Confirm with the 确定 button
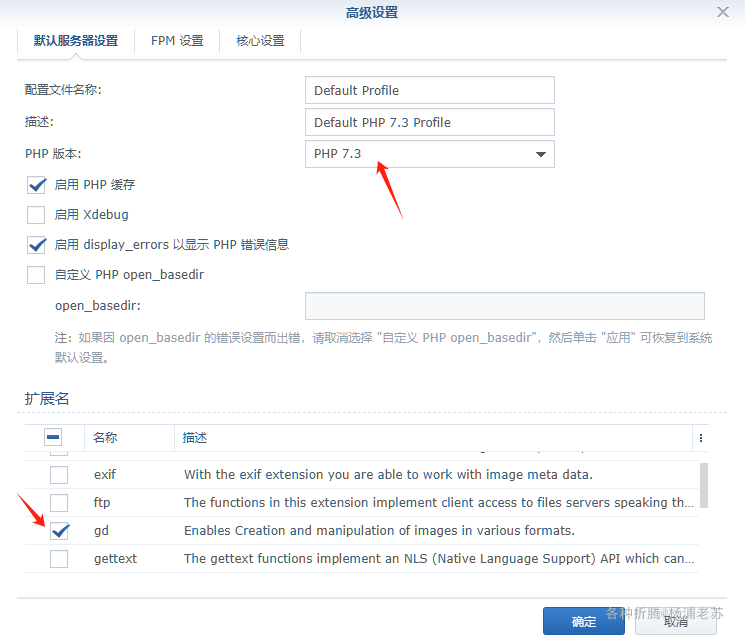The image size is (745, 640). [583, 621]
